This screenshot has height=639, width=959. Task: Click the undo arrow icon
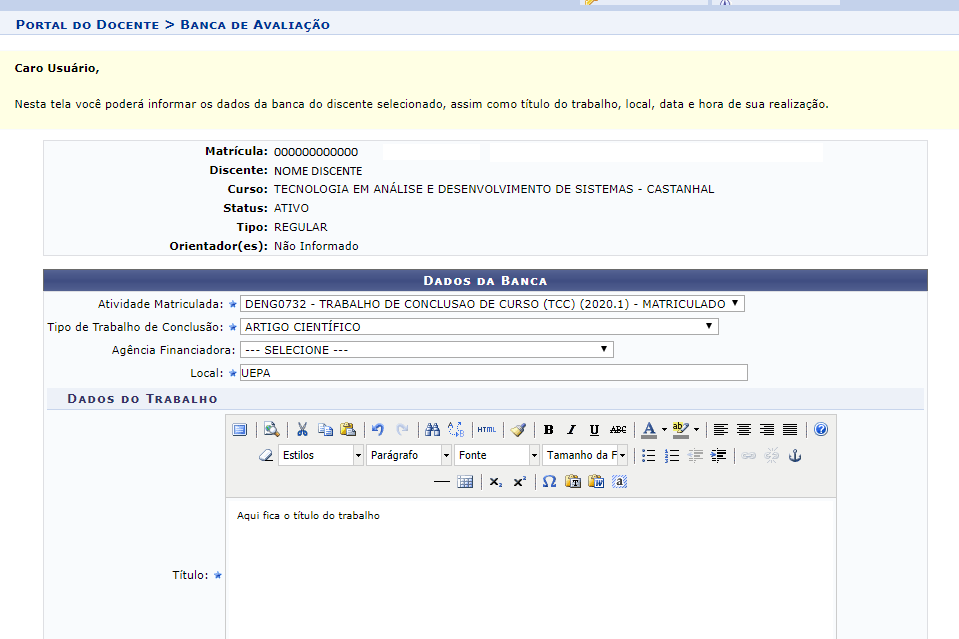point(378,430)
